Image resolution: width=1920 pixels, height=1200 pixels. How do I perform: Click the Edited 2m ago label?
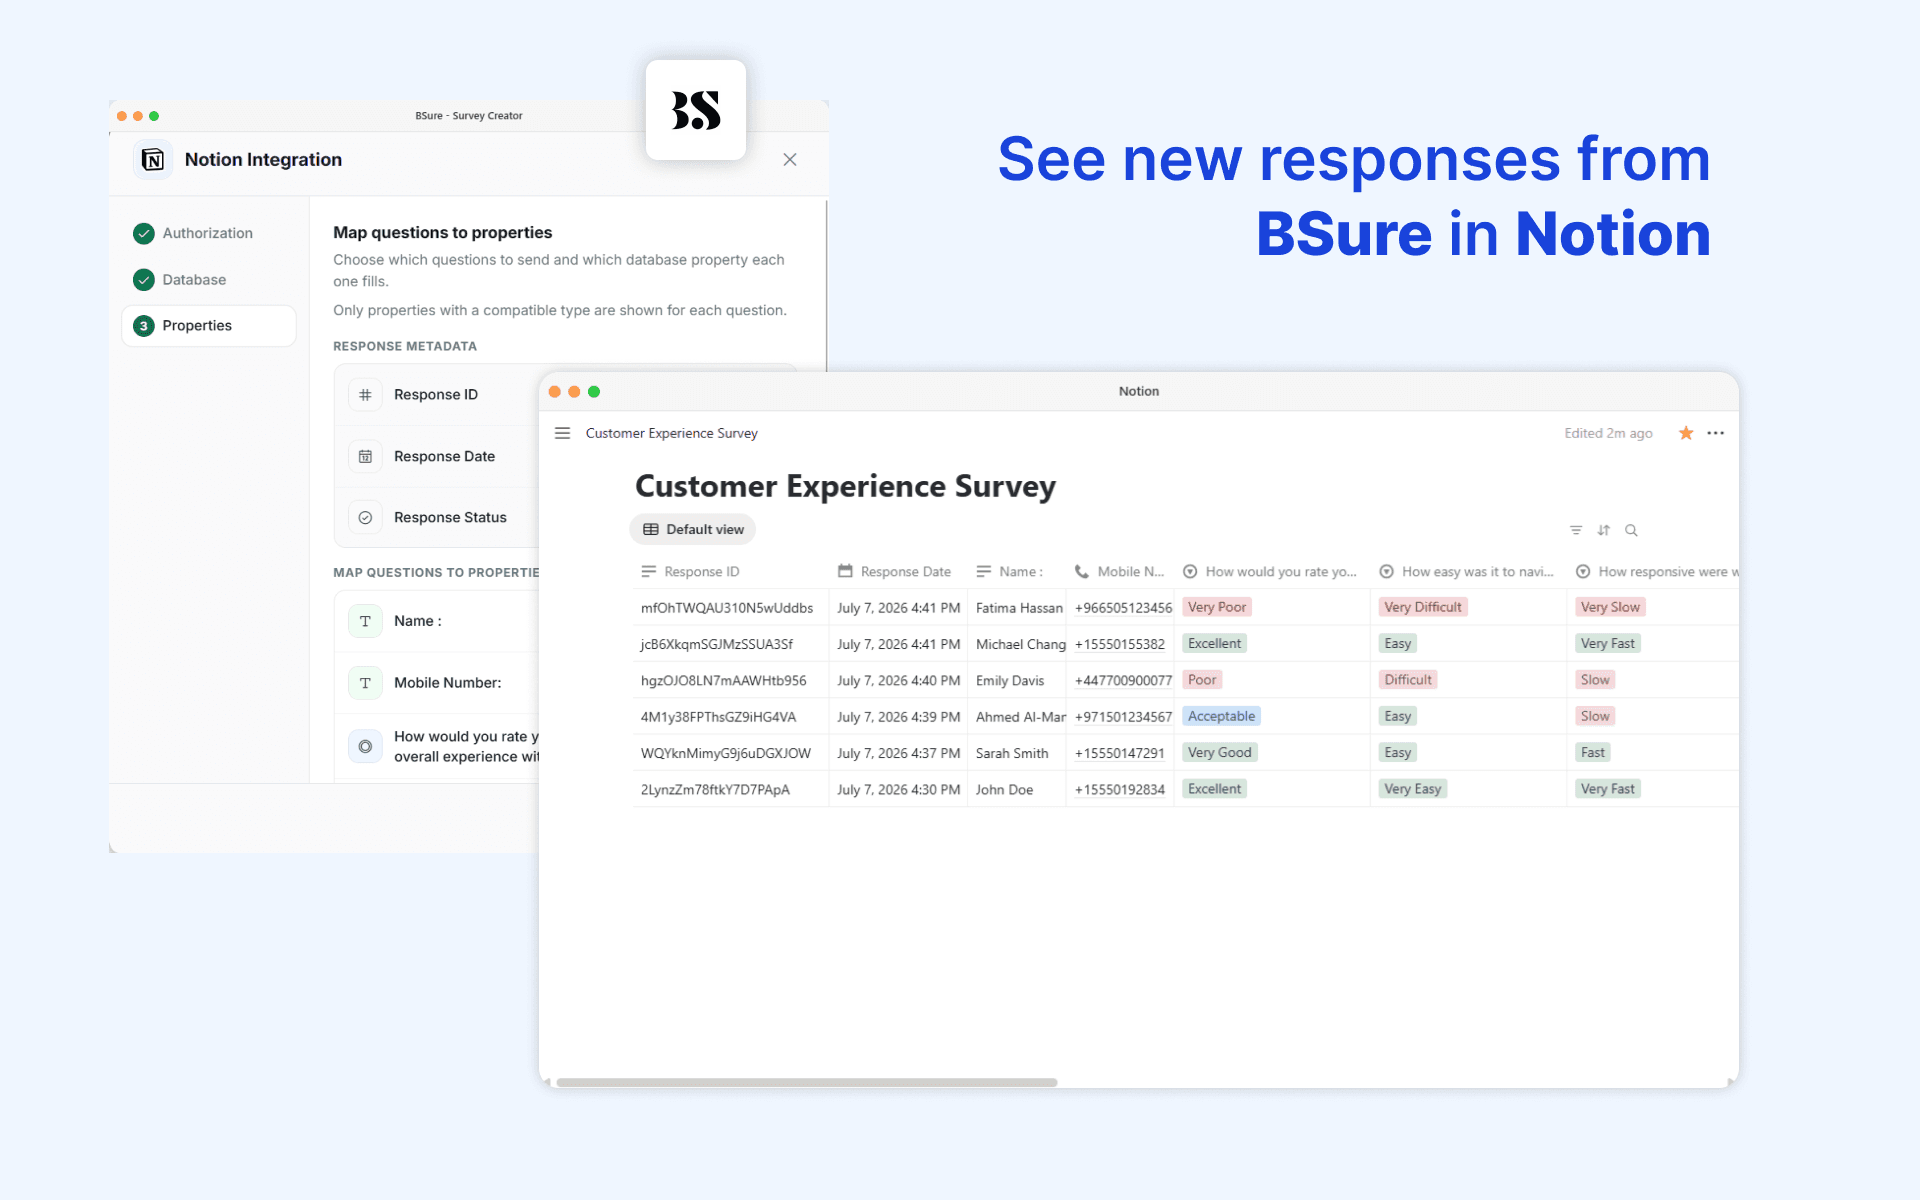[1608, 433]
